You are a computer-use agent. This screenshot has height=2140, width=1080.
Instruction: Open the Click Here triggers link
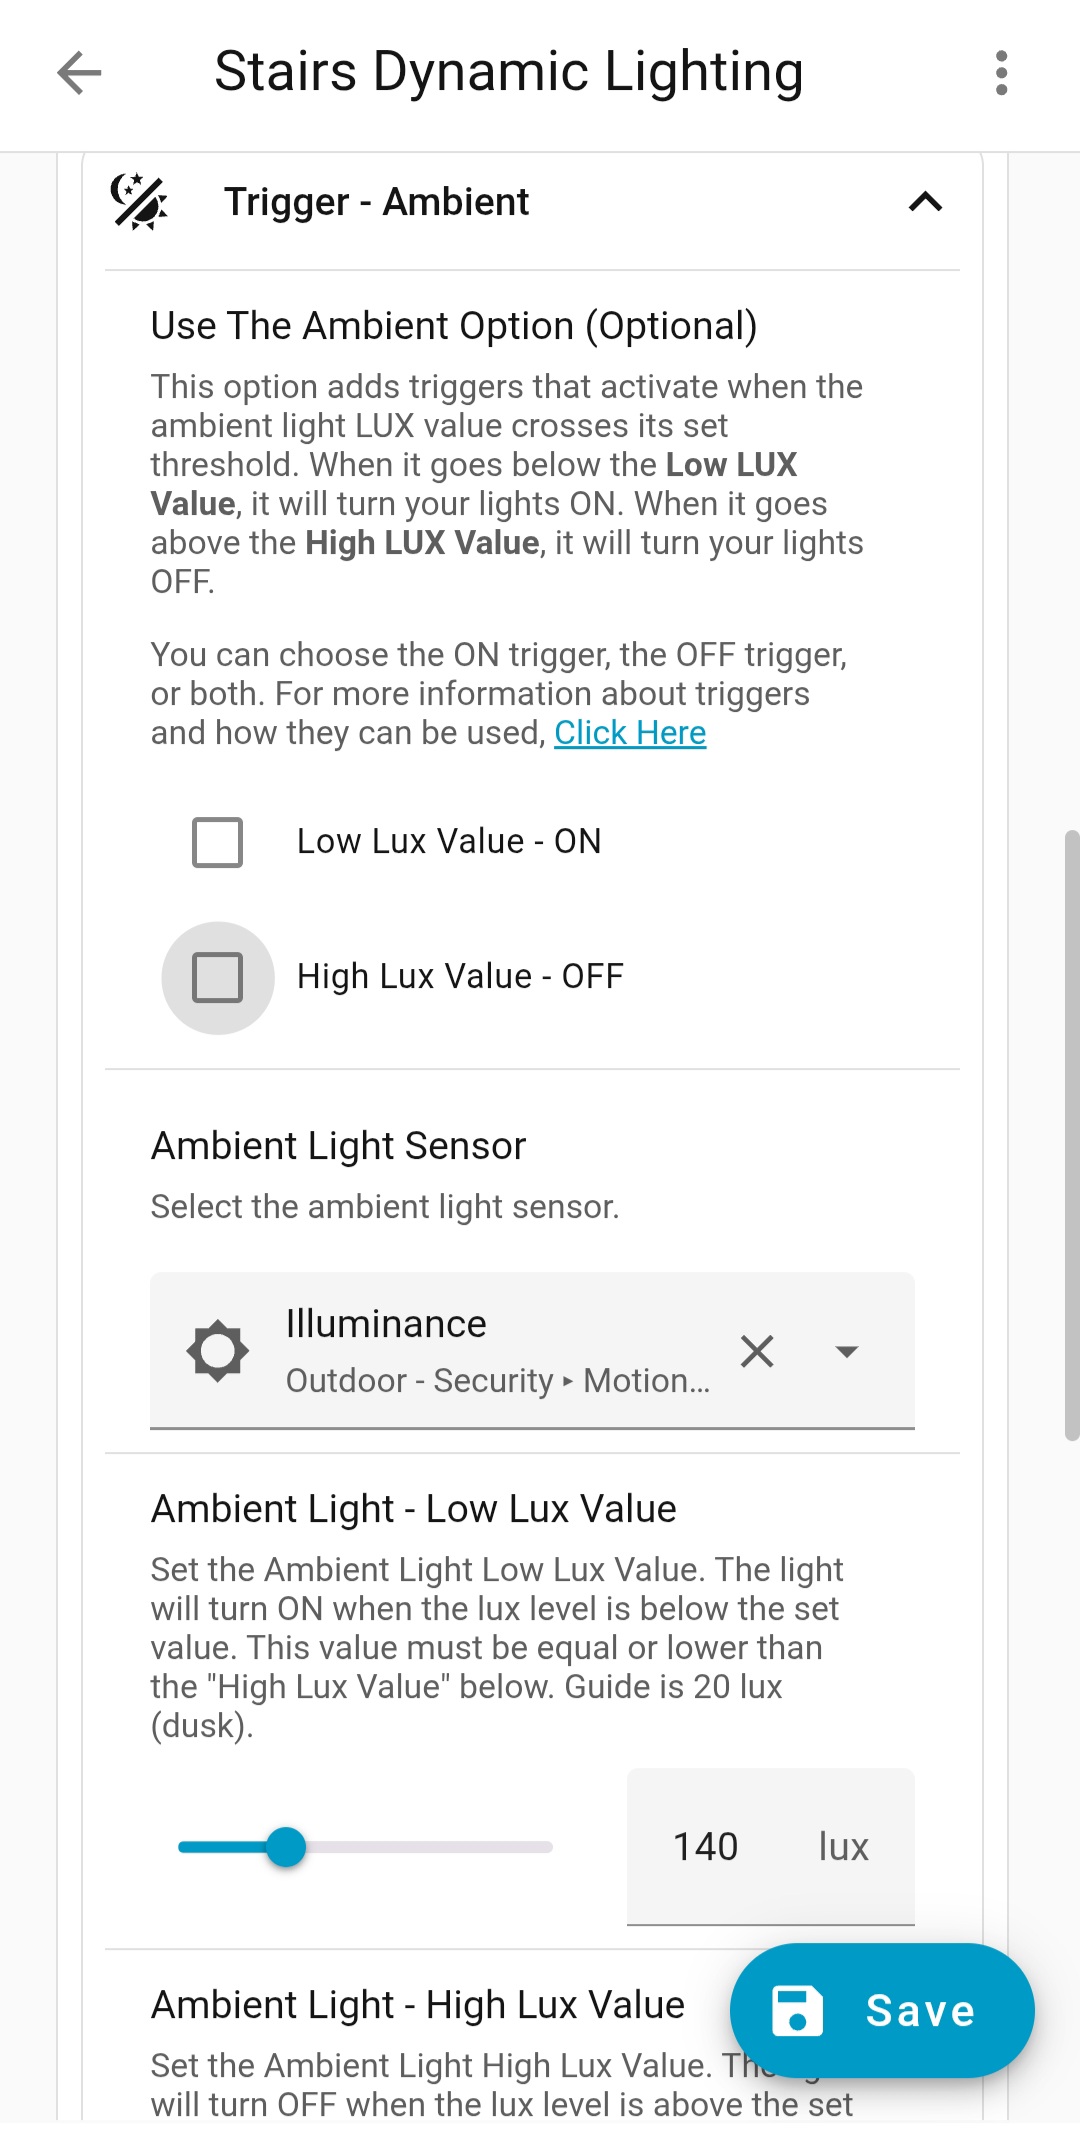[x=630, y=733]
